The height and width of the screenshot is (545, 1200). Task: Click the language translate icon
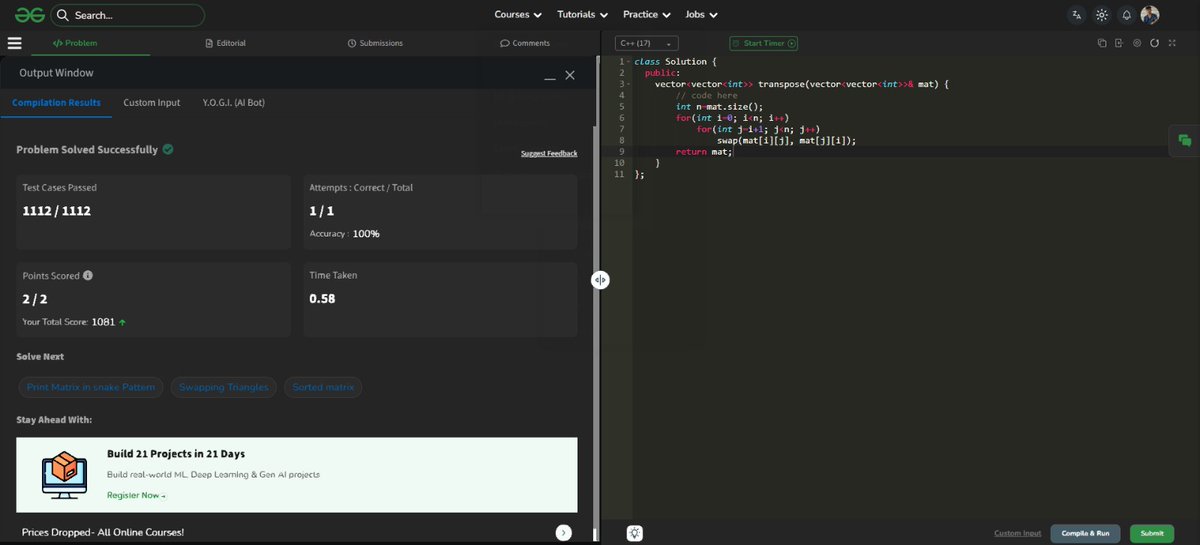click(1077, 15)
